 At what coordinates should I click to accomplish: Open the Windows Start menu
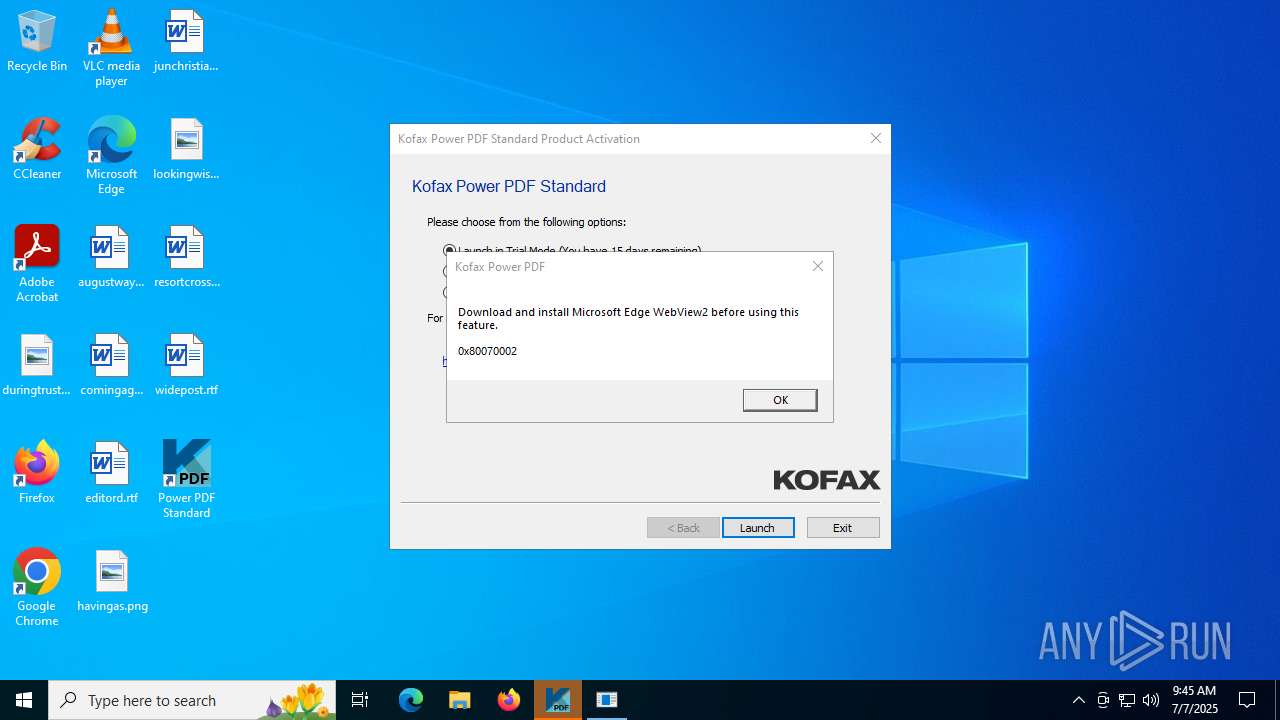[x=24, y=700]
